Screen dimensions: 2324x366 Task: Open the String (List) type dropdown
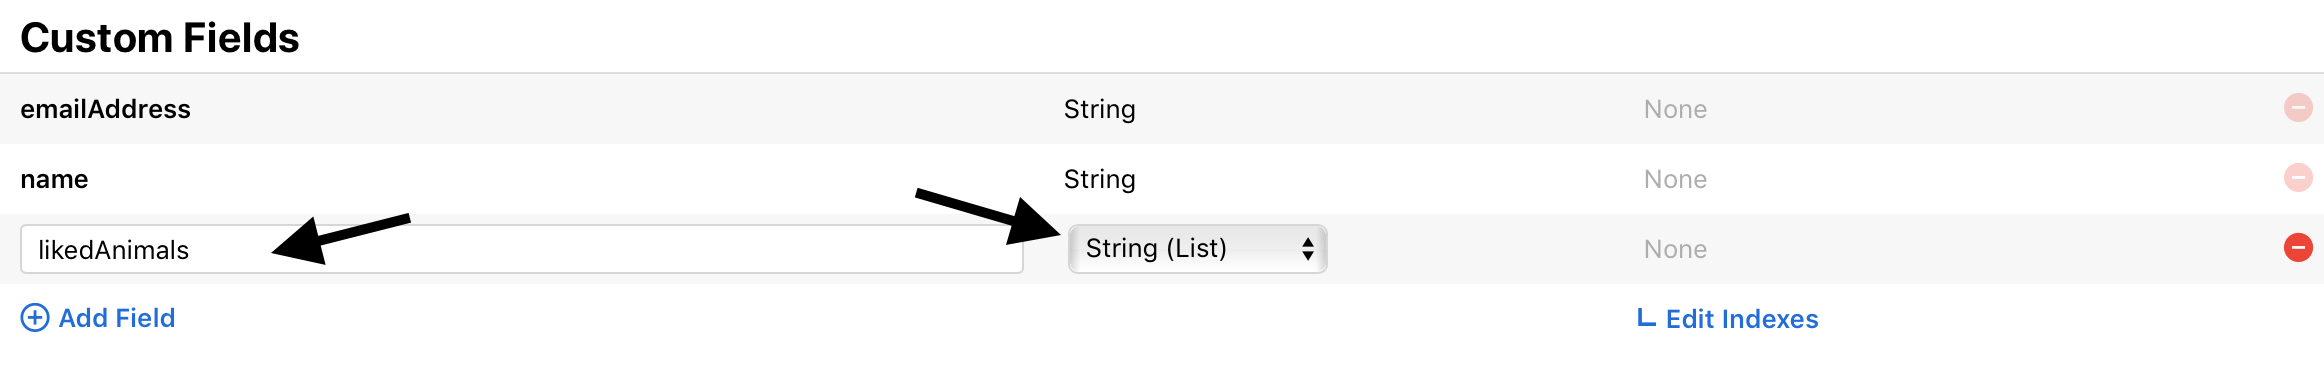(x=1197, y=249)
